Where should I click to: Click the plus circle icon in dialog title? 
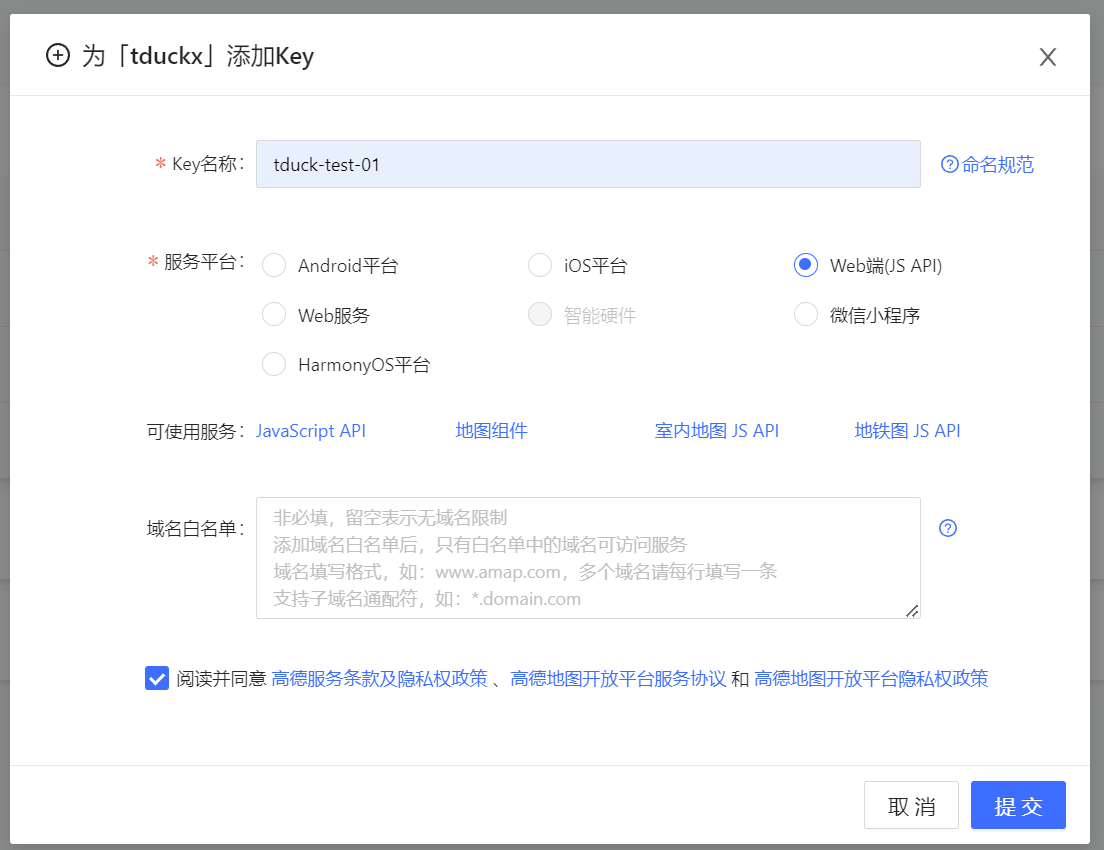coord(58,55)
